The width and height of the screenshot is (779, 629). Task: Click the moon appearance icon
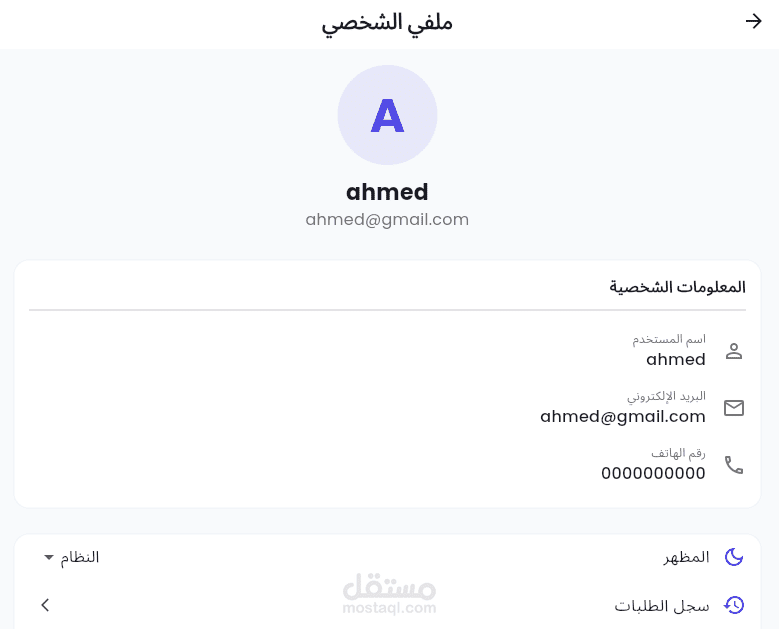pyautogui.click(x=734, y=557)
